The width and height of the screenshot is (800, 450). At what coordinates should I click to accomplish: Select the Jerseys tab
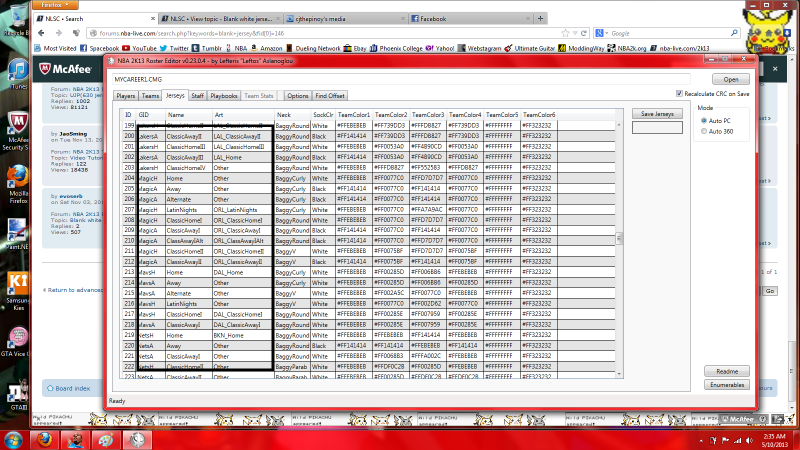(175, 95)
